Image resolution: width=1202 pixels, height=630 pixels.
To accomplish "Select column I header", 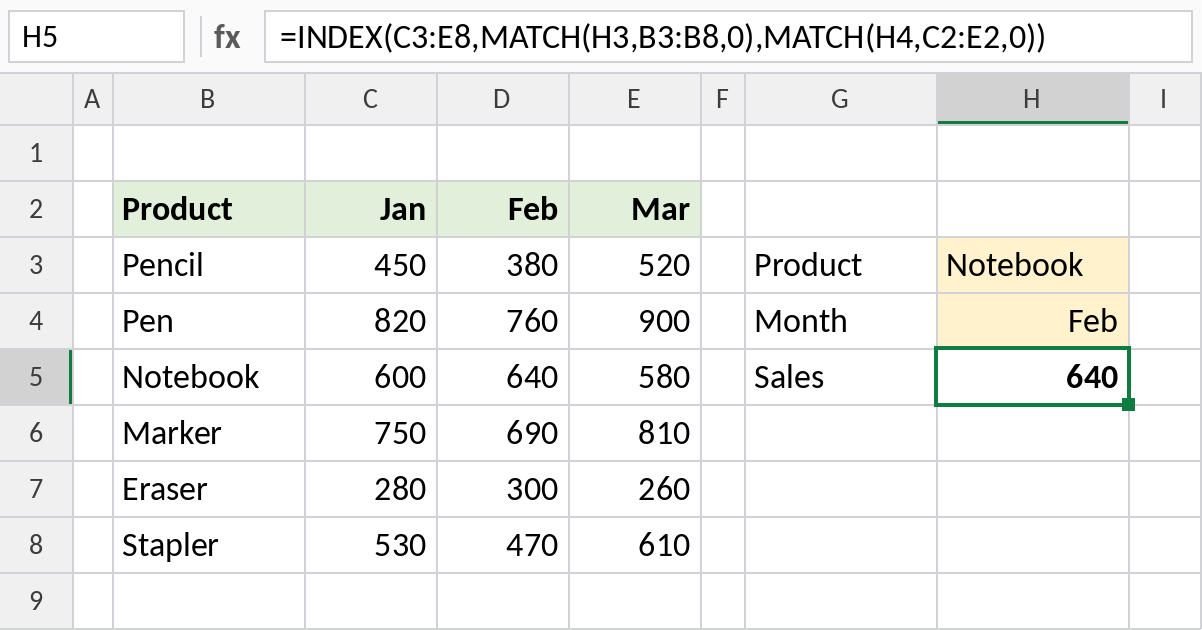I will (1165, 99).
